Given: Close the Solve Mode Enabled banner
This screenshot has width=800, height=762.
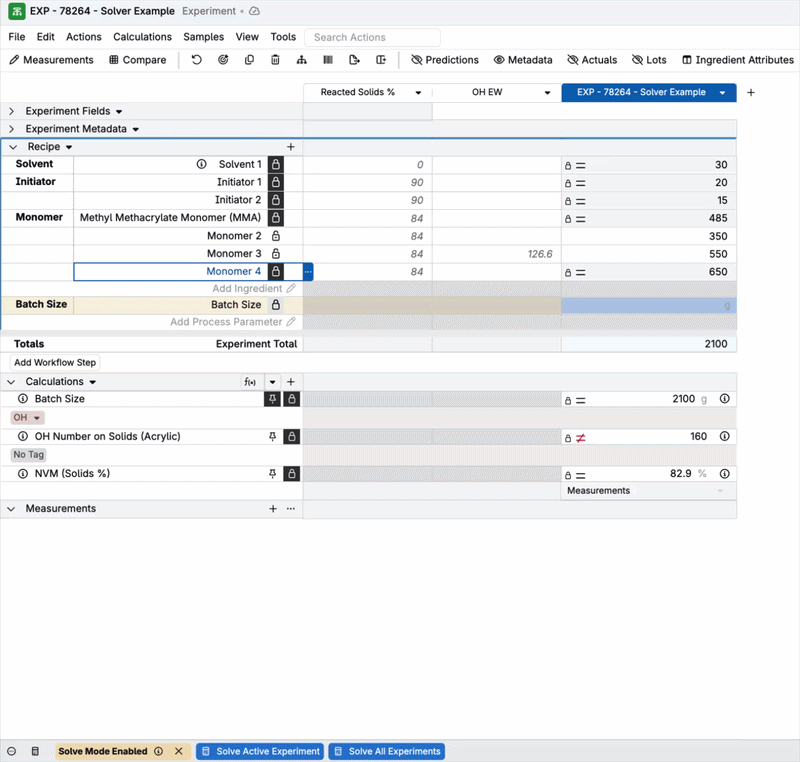Looking at the screenshot, I should tap(179, 751).
